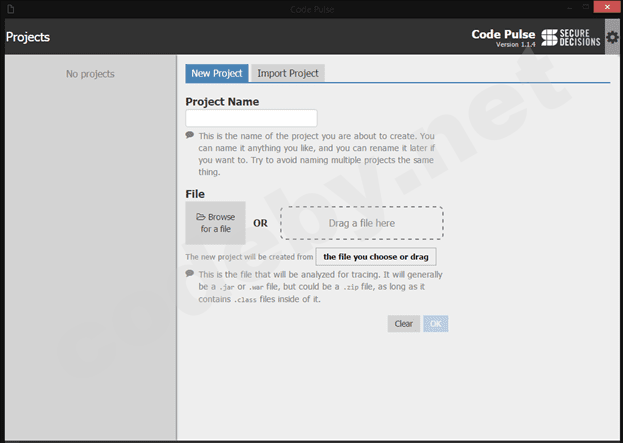Minimize the Code Pulse window
This screenshot has width=623, height=443.
click(x=569, y=7)
